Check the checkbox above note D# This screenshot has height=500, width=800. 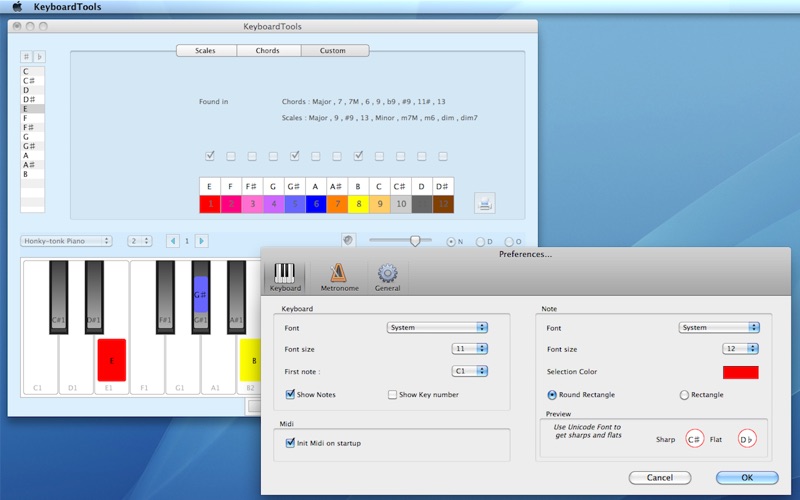point(443,156)
